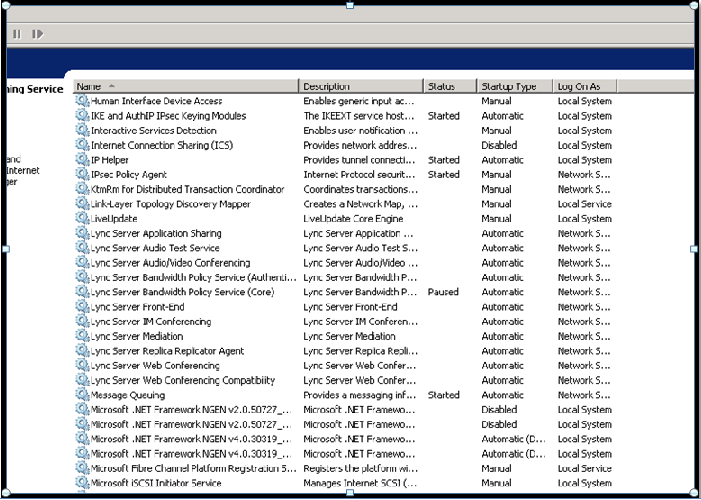Image resolution: width=701 pixels, height=500 pixels.
Task: Click the Message Queuing service gear icon
Action: [x=82, y=395]
